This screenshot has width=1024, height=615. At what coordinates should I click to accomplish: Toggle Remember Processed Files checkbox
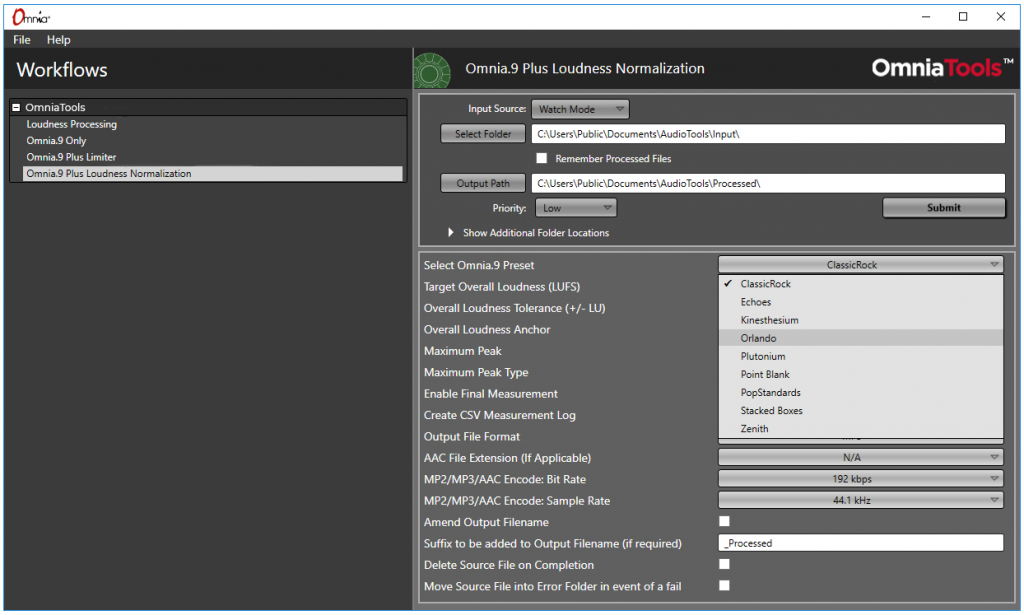[x=542, y=158]
